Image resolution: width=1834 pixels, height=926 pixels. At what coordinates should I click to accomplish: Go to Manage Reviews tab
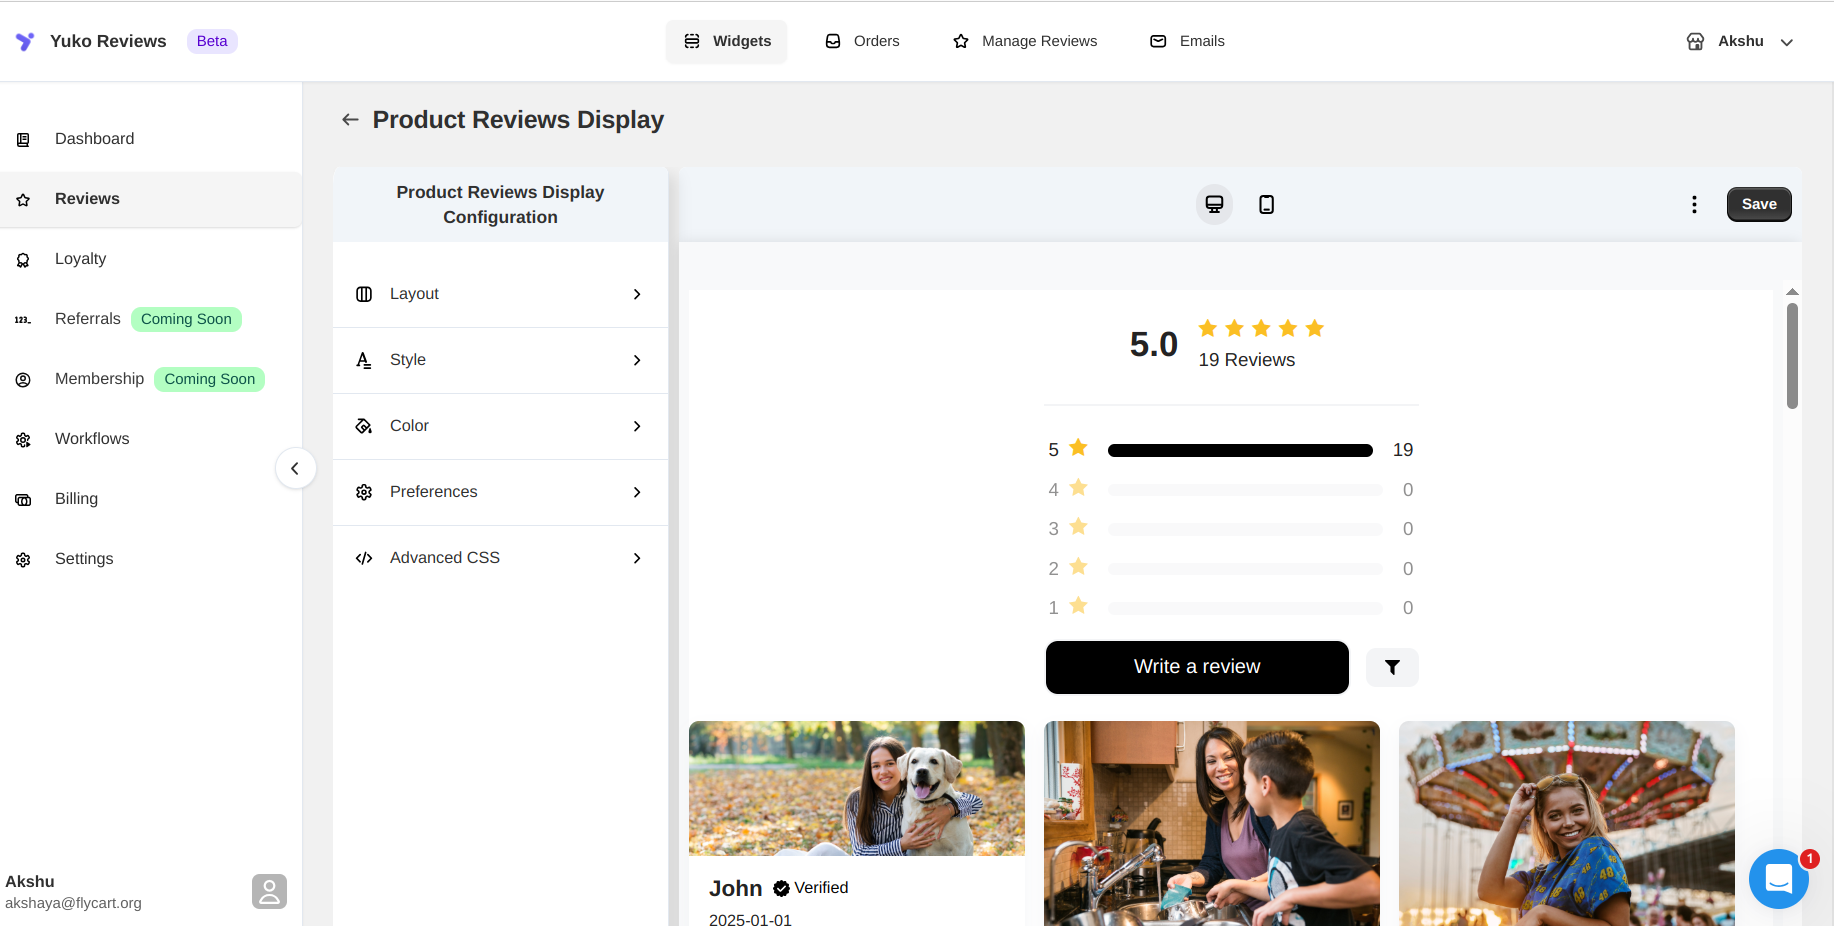point(1025,41)
